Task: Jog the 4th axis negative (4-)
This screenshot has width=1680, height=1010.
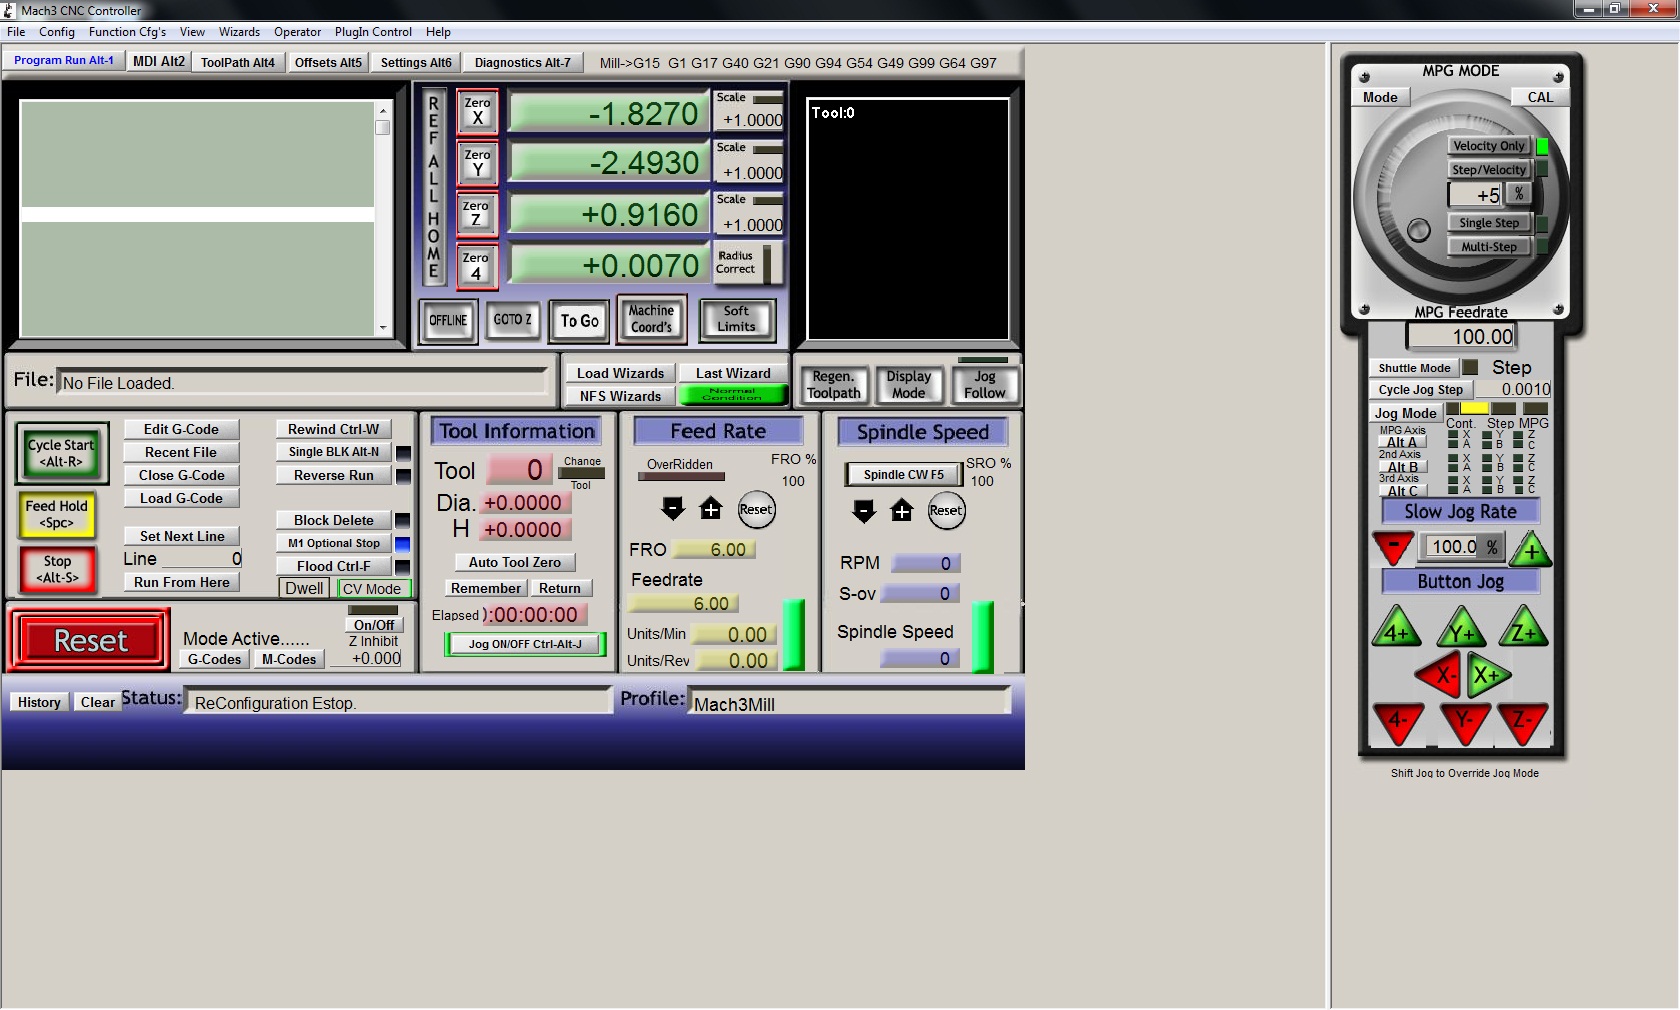Action: 1398,722
